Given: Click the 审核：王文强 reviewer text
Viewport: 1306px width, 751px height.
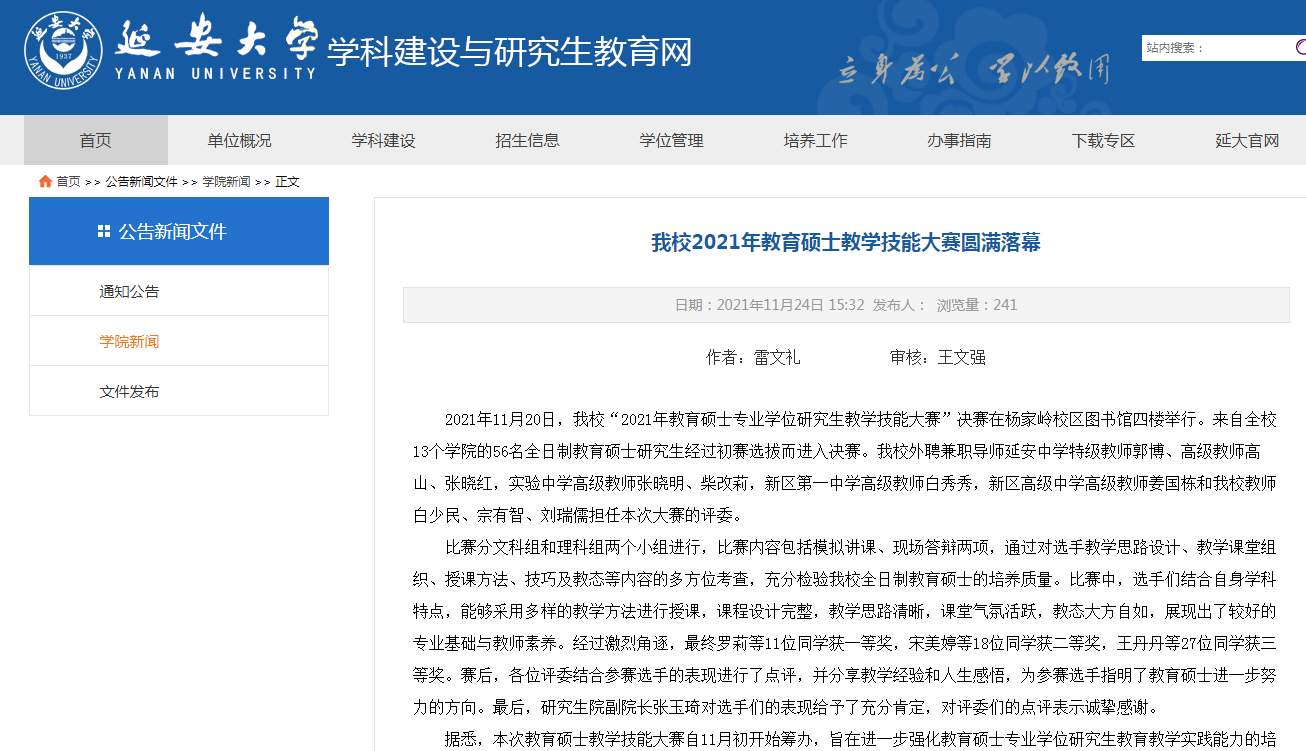Looking at the screenshot, I should (x=938, y=357).
